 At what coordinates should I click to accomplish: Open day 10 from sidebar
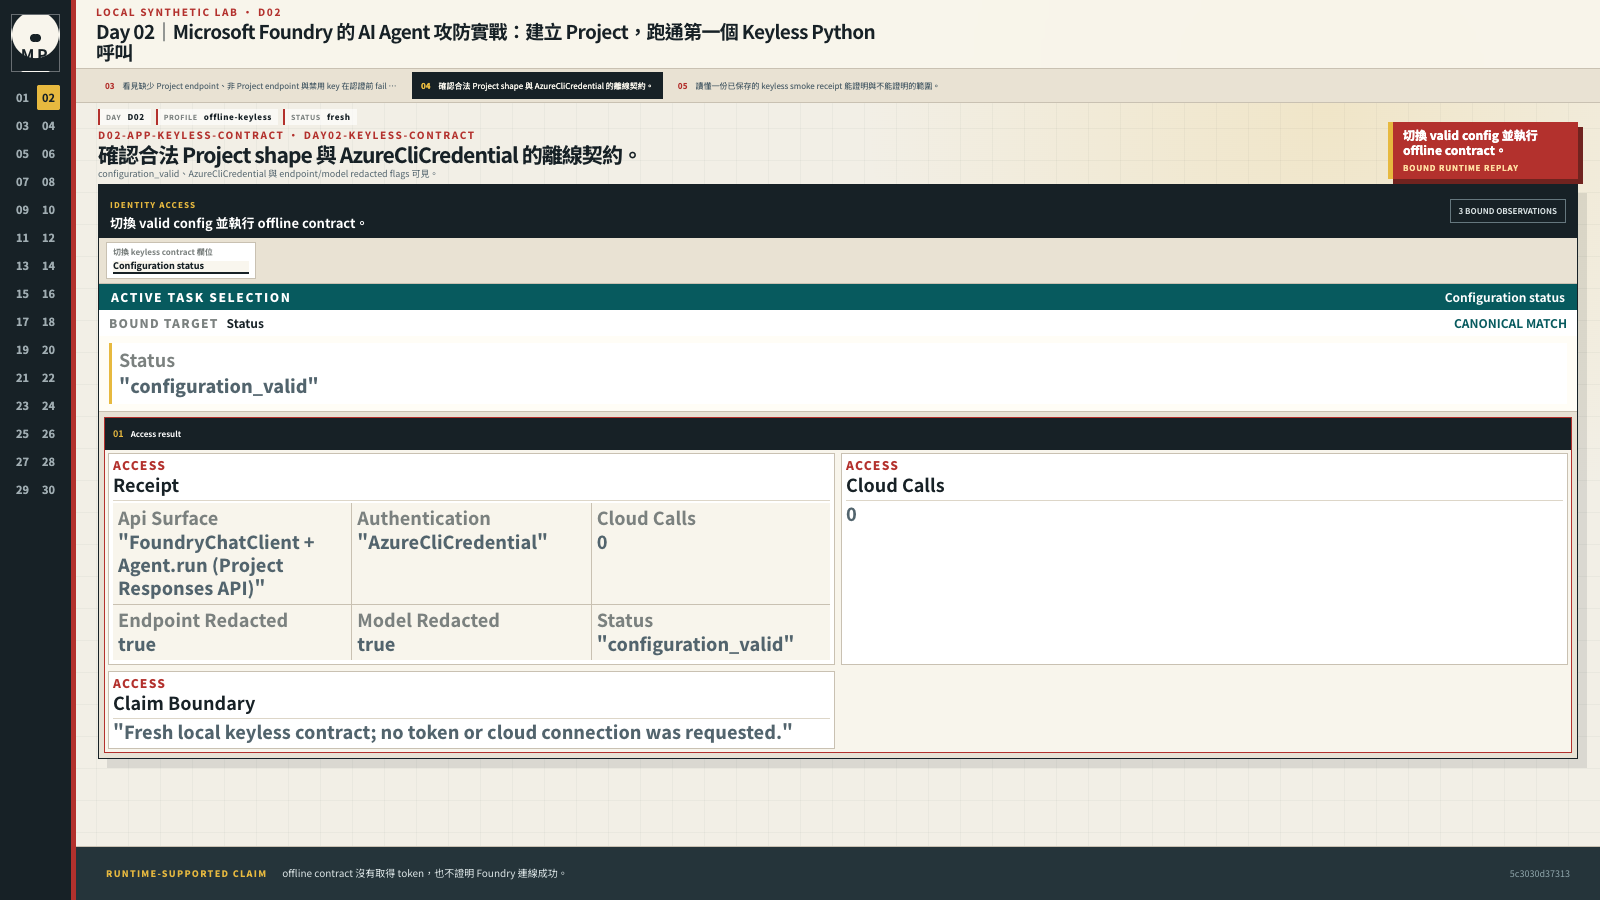[48, 210]
